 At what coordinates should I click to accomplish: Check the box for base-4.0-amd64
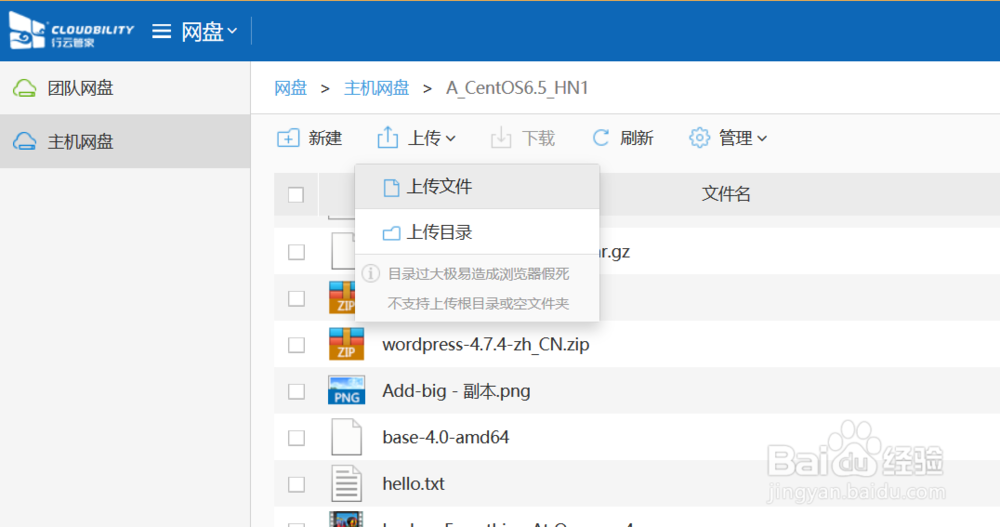tap(296, 438)
